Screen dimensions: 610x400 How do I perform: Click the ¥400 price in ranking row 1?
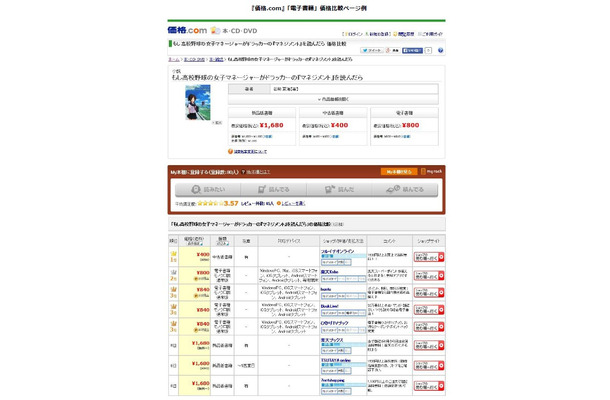click(203, 254)
